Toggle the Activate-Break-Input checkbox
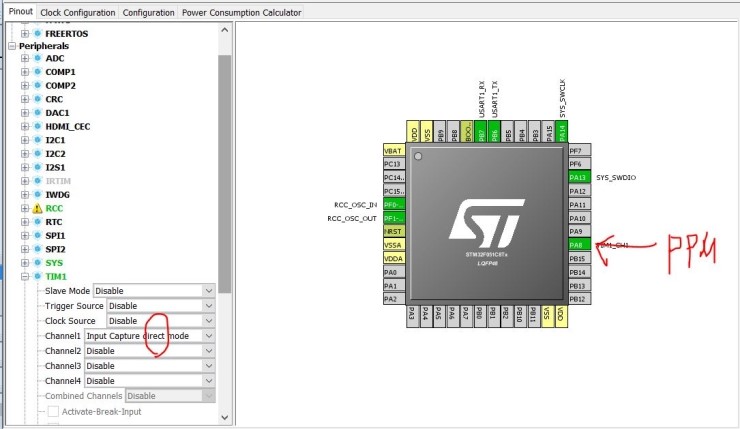 pos(53,412)
